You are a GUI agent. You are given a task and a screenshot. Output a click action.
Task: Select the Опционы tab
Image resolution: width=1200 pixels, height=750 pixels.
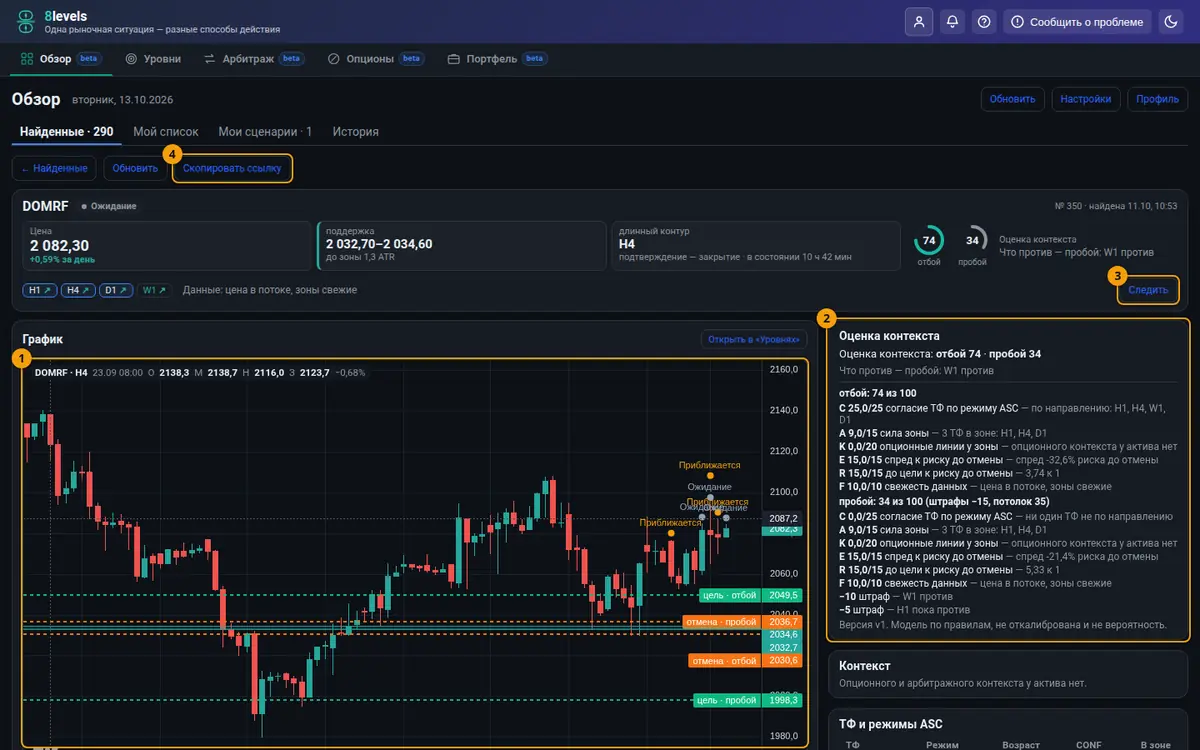(376, 59)
